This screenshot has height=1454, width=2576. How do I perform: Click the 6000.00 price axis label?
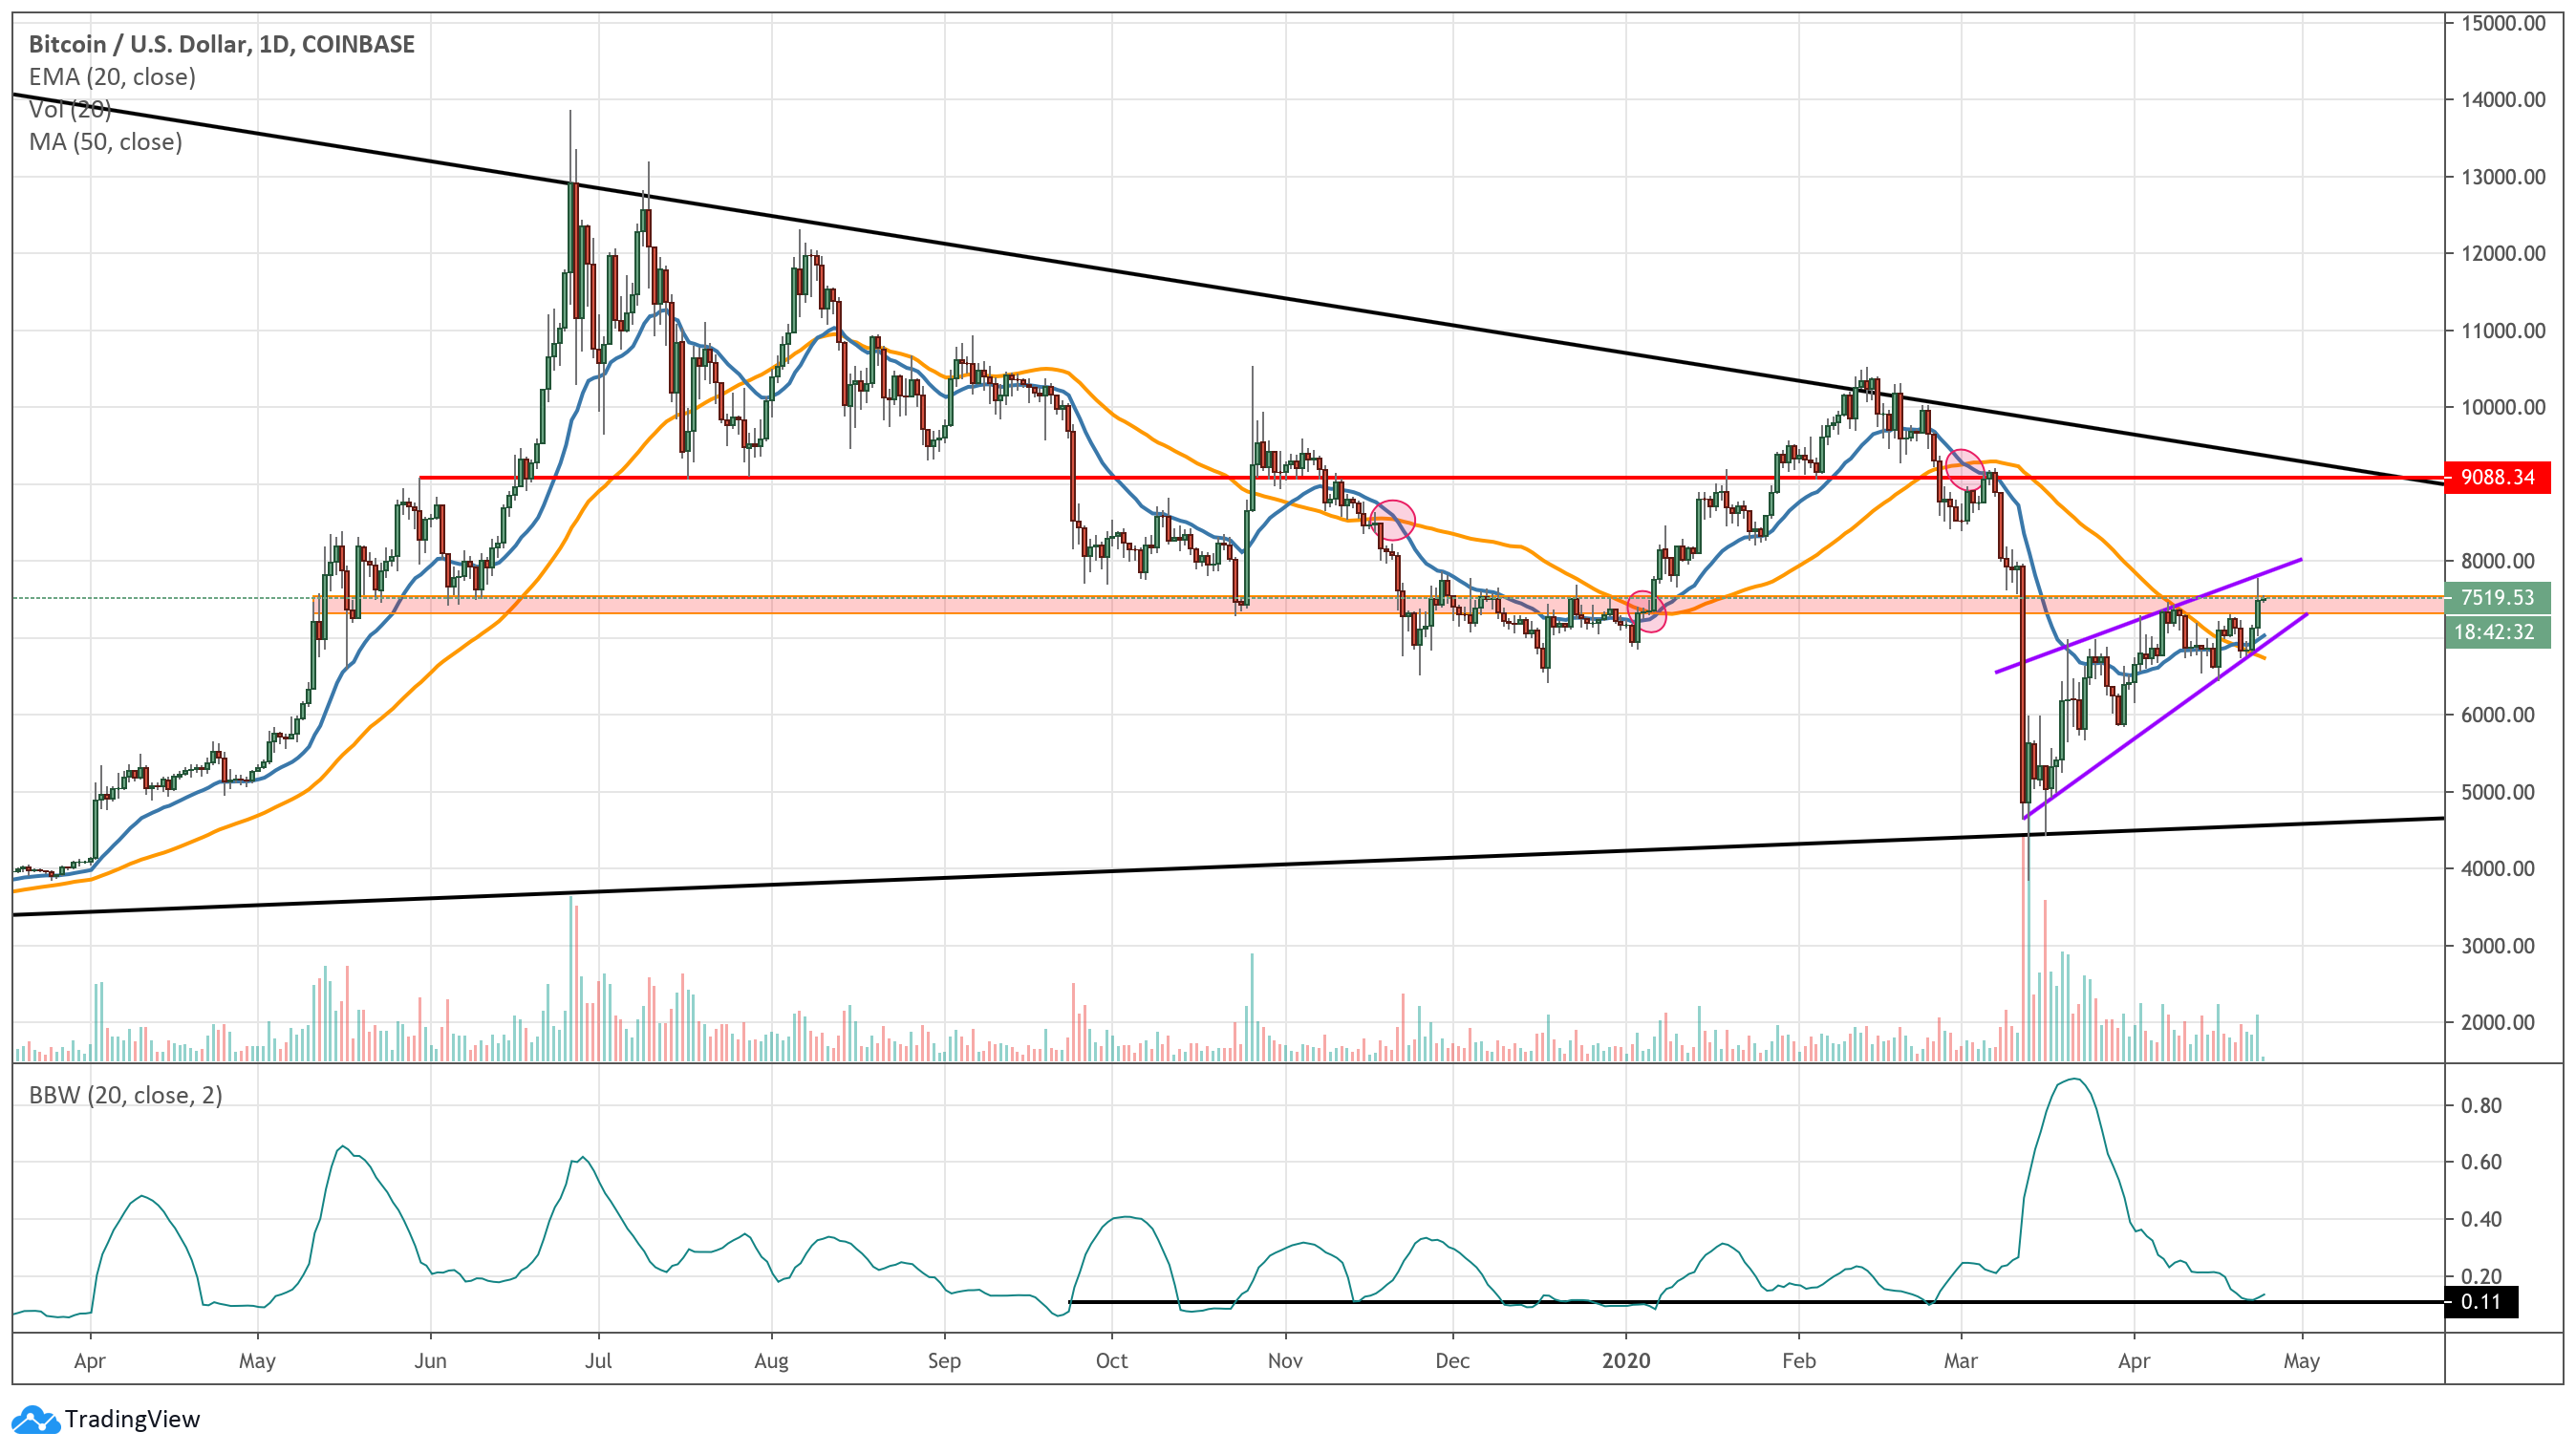(2497, 715)
